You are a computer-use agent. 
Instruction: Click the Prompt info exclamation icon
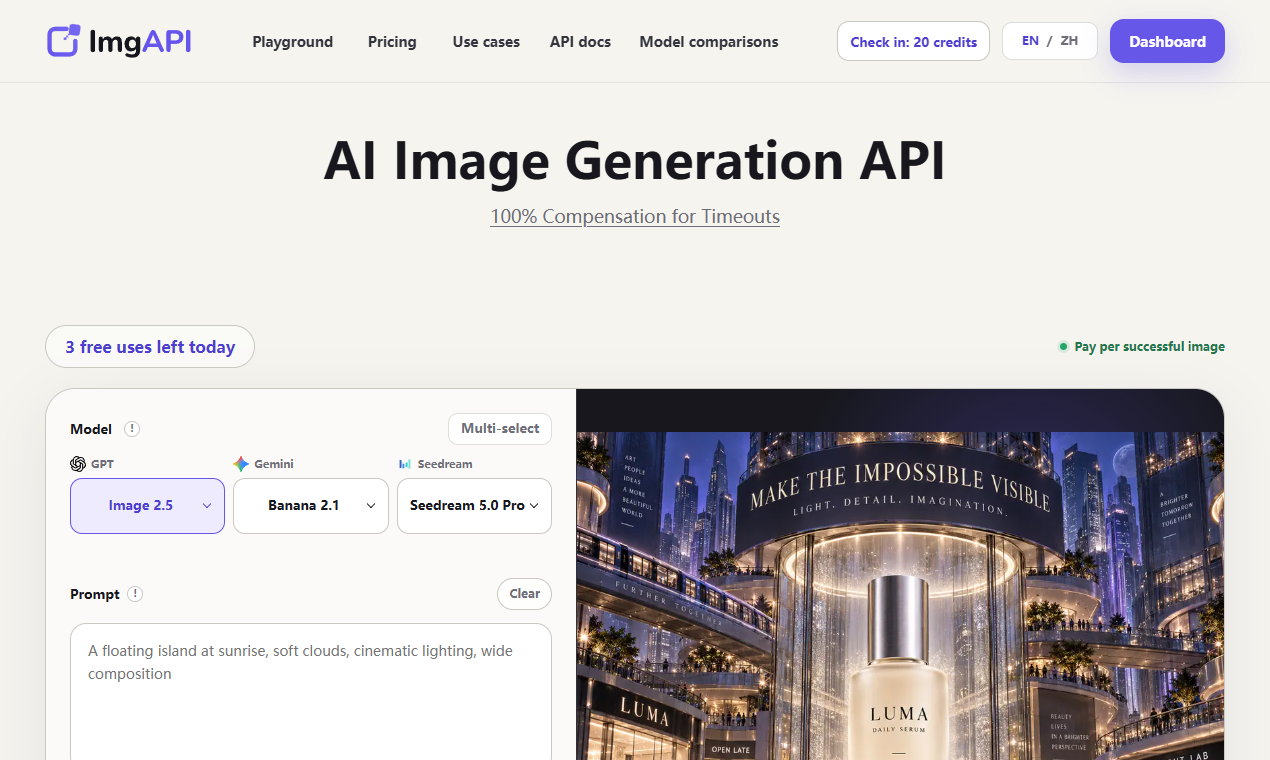pyautogui.click(x=135, y=594)
